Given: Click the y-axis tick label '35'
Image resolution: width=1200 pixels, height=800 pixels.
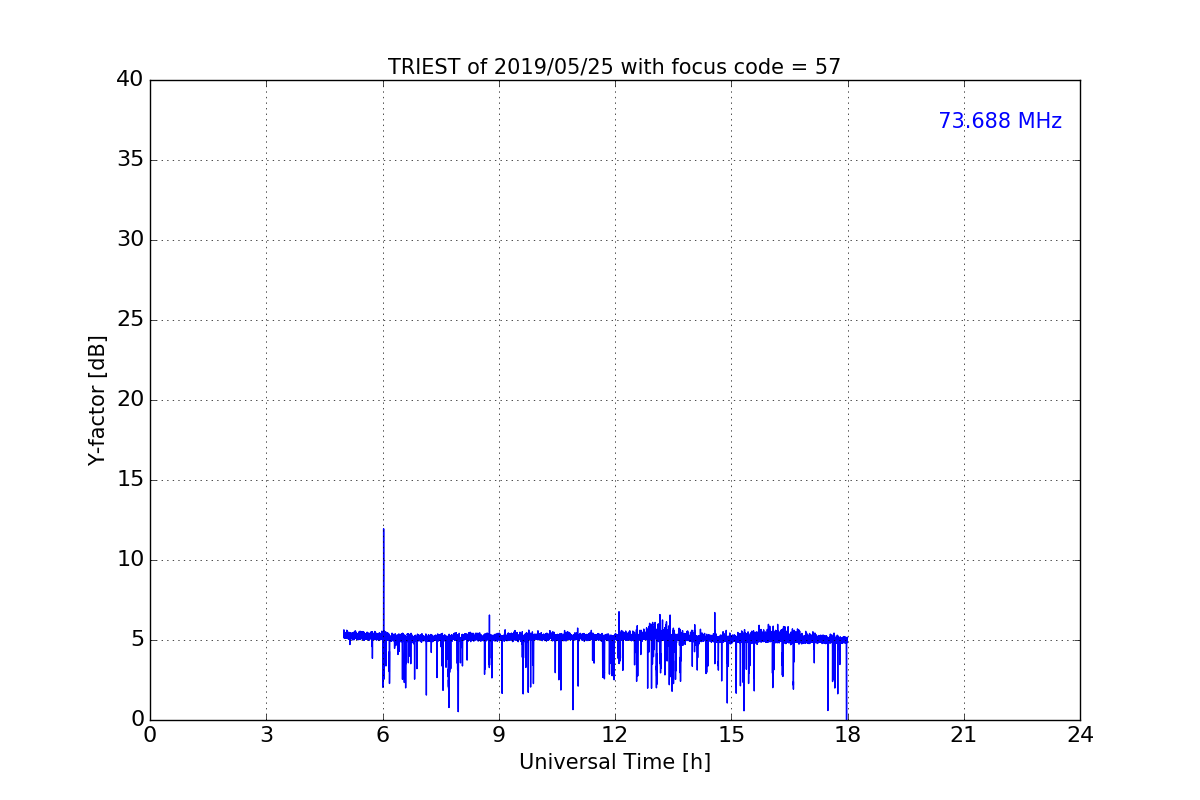Looking at the screenshot, I should [130, 160].
